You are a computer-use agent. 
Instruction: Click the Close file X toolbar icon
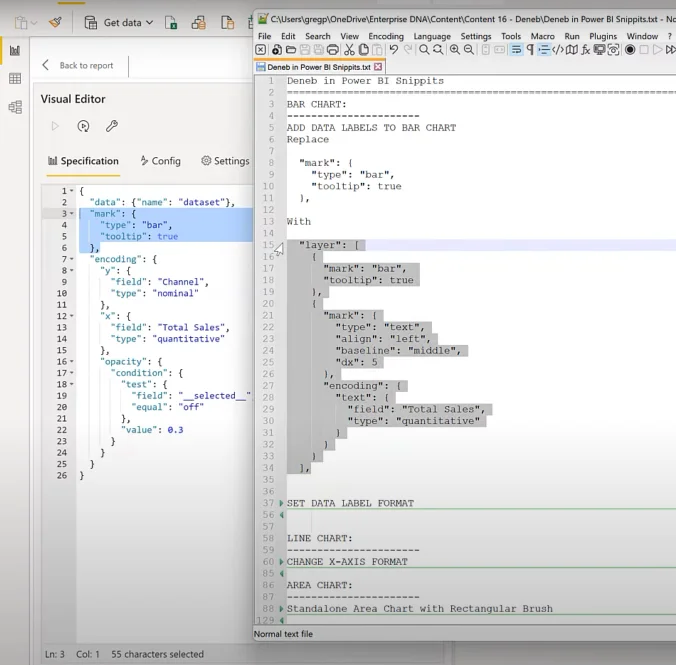pos(260,50)
